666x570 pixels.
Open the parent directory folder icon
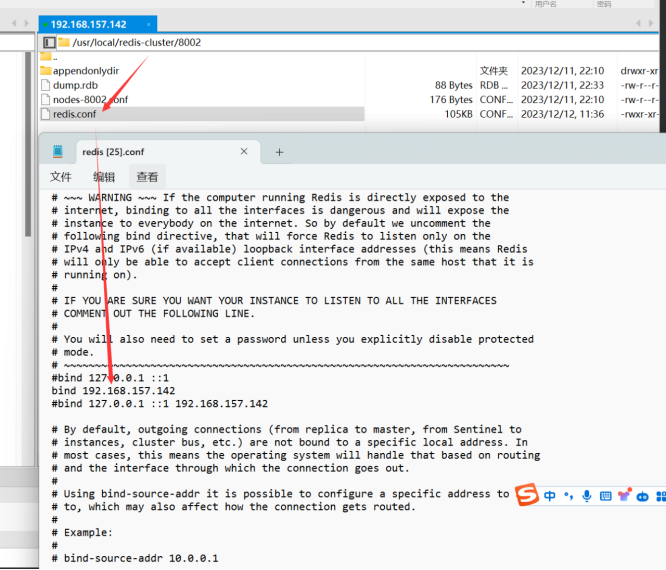46,56
